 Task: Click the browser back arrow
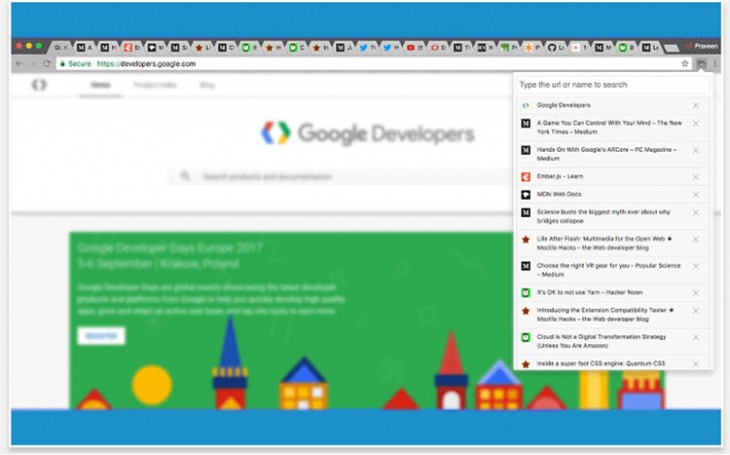coord(19,64)
